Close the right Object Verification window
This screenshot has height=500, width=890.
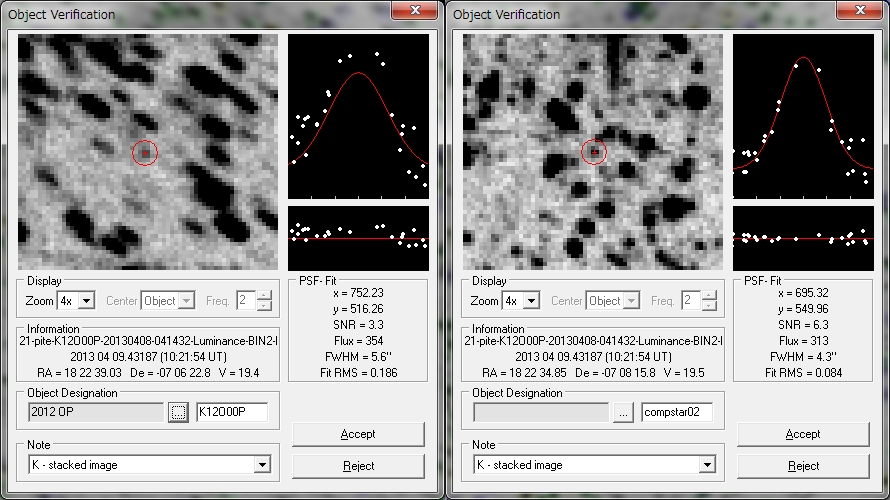858,11
